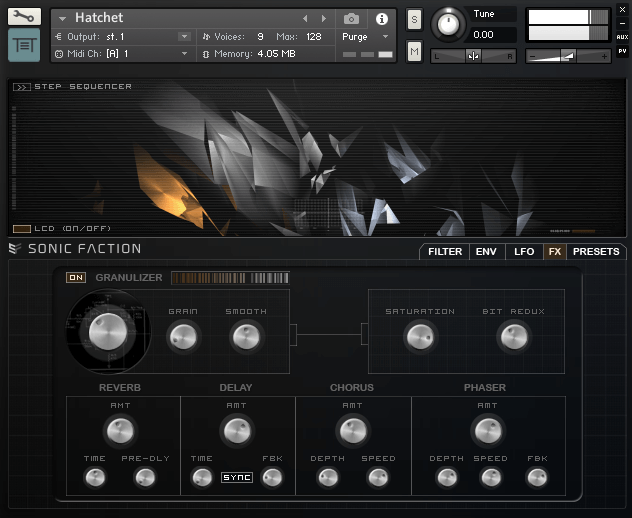Screen dimensions: 632x518
Task: Click the Phaser Speed knob
Action: [491, 477]
